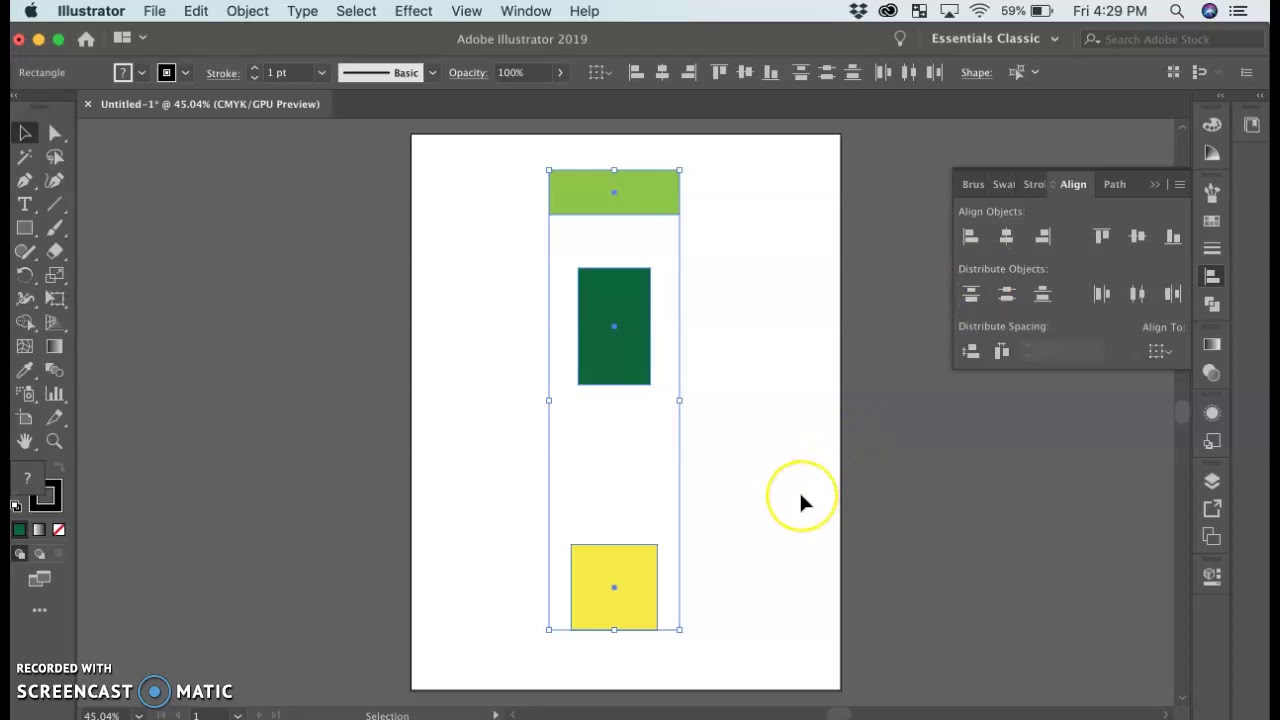Open the Essentials Classic workspace switcher

pyautogui.click(x=994, y=38)
